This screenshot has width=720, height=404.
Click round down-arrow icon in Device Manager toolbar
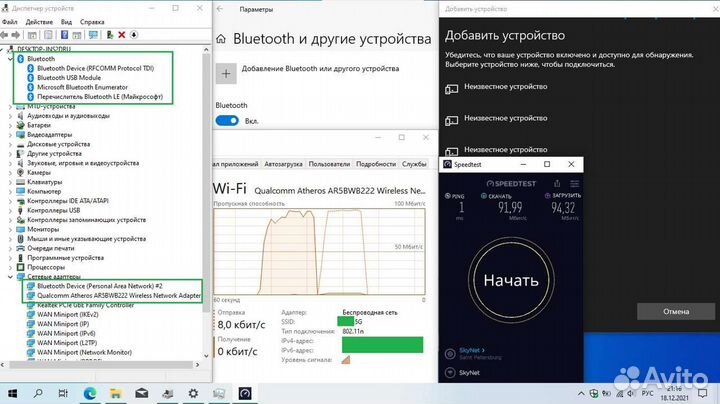[x=134, y=35]
